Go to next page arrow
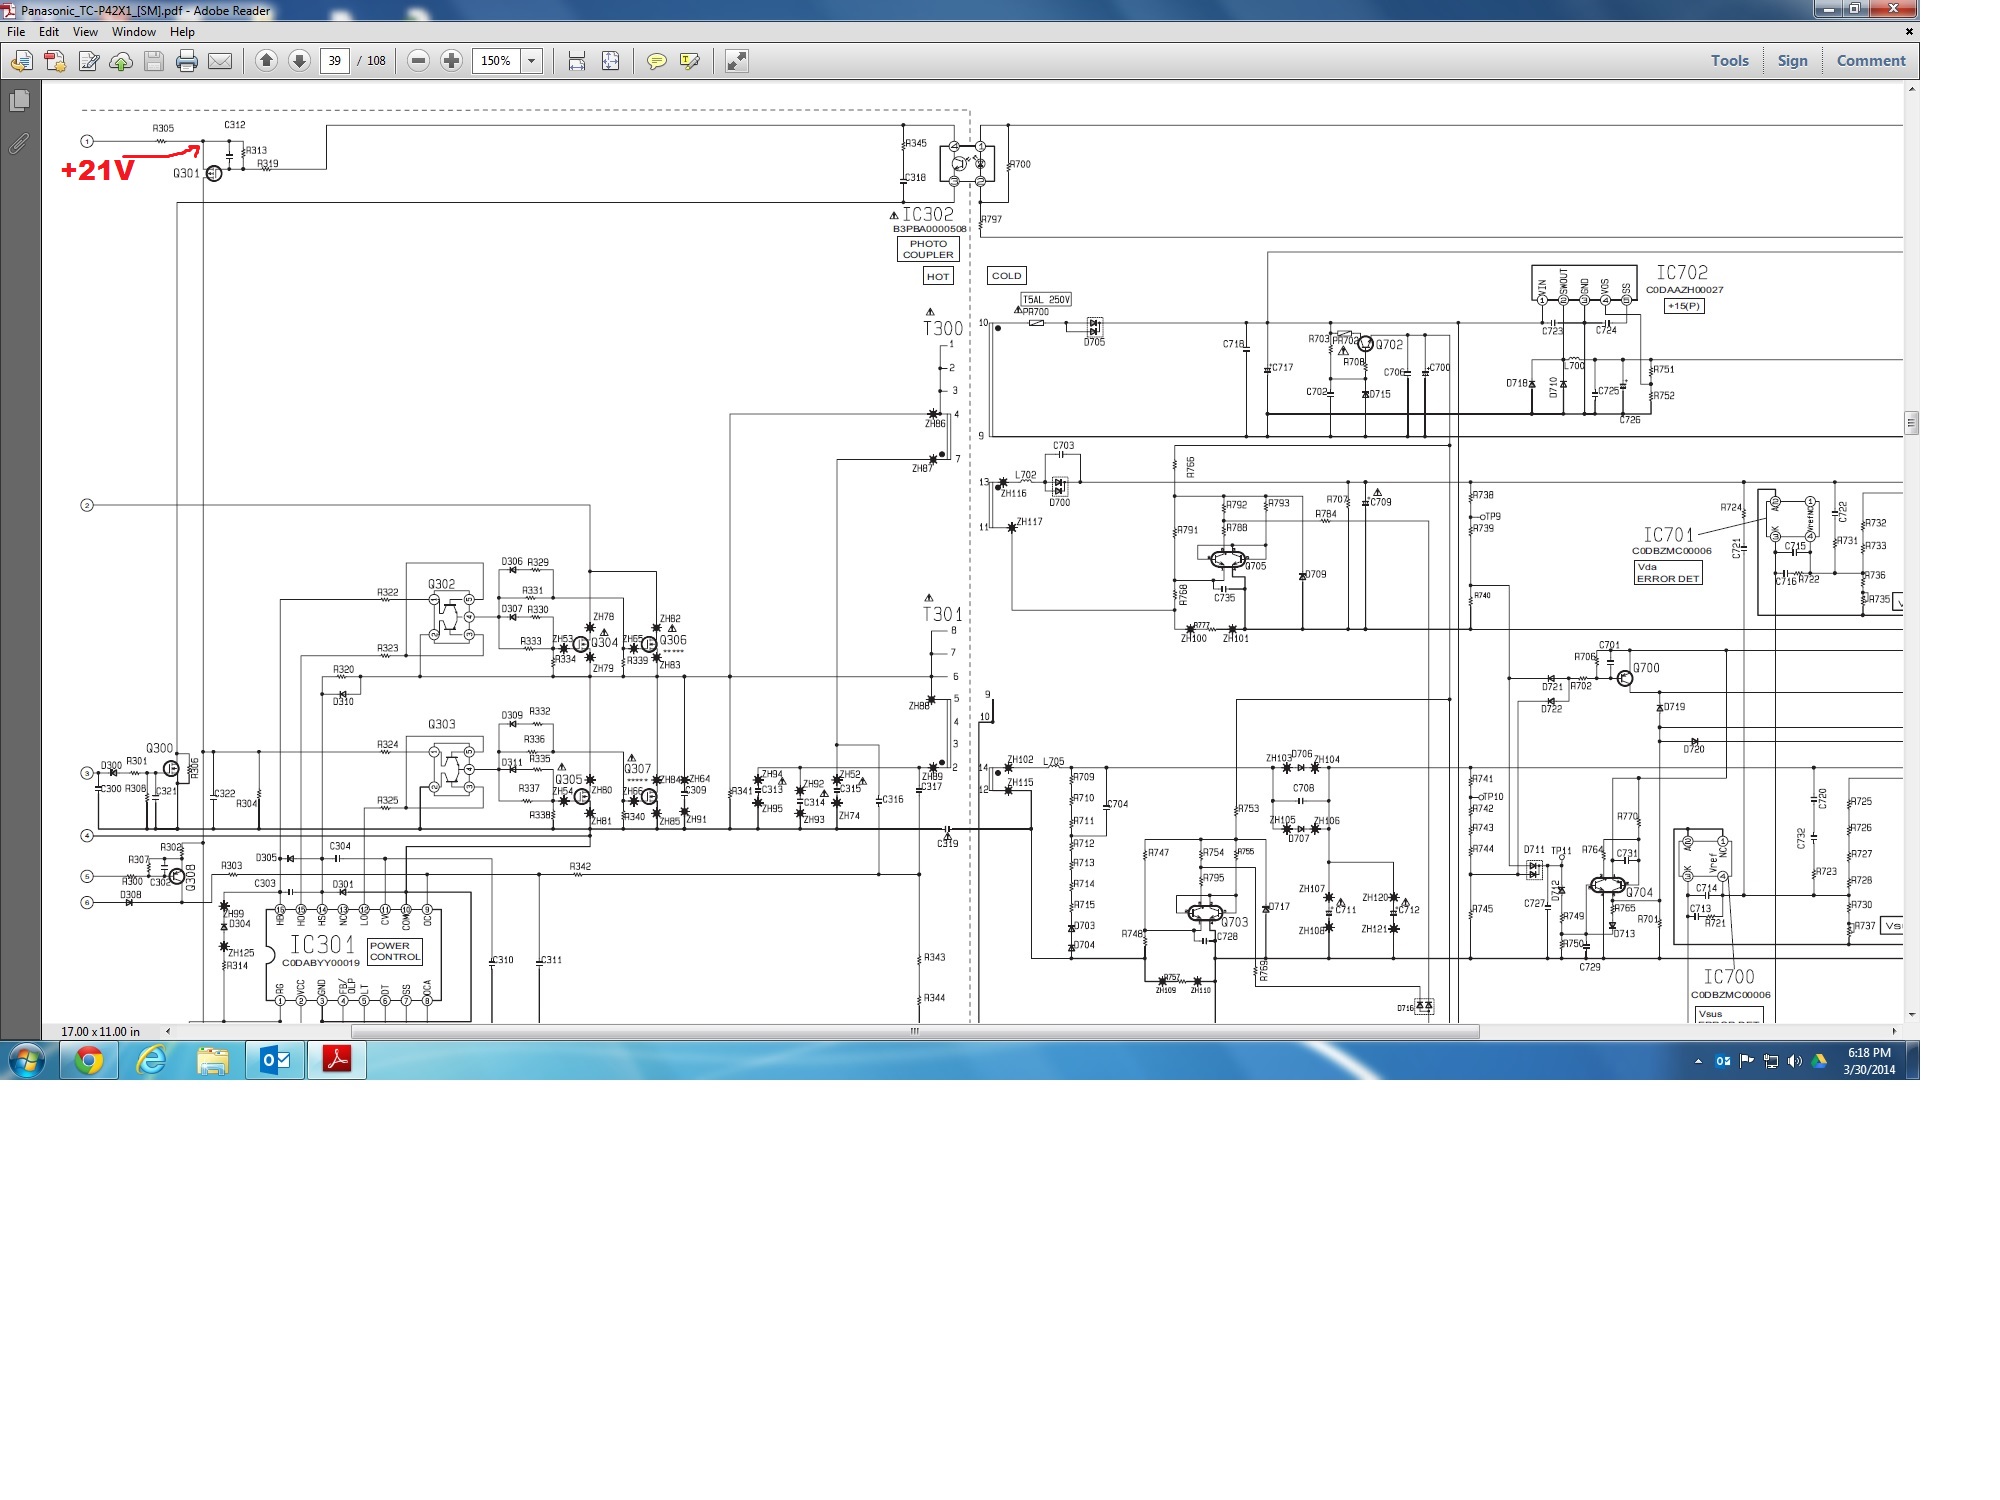Viewport: 2000px width, 1500px height. coord(299,61)
